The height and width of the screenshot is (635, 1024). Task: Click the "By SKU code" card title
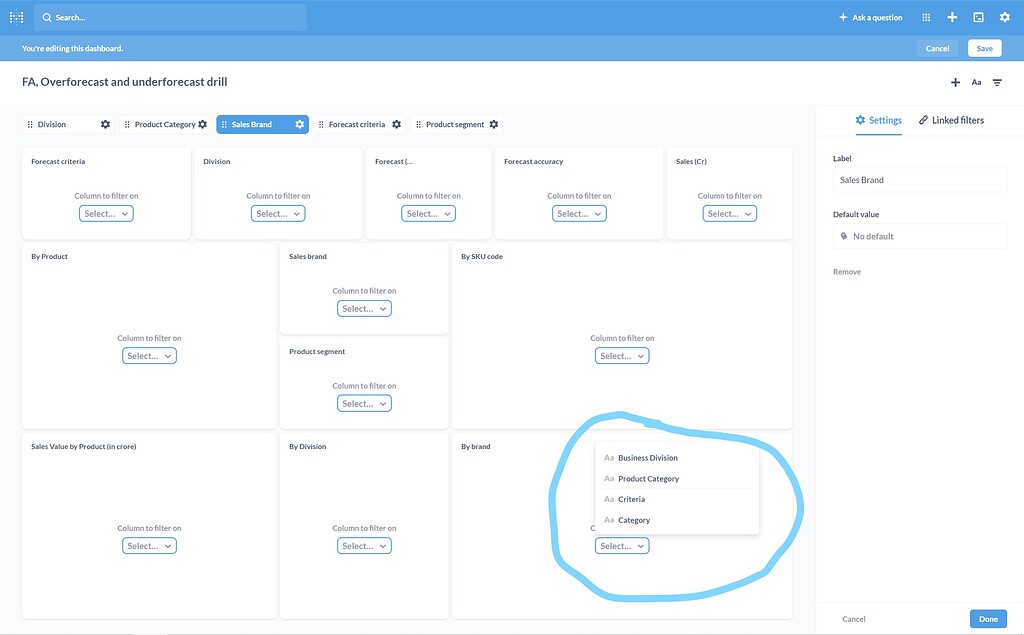[482, 257]
